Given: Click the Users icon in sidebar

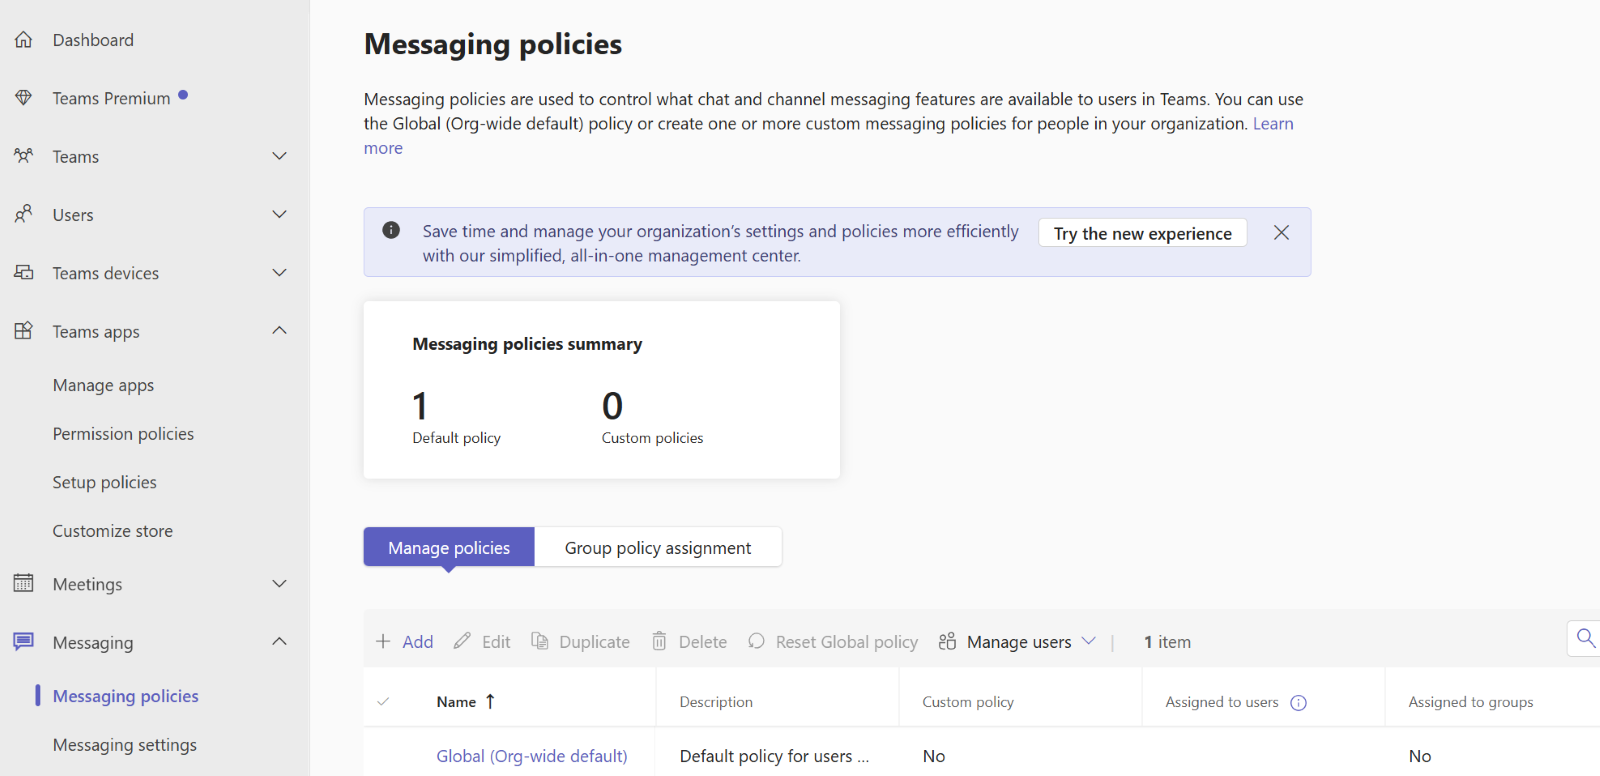Looking at the screenshot, I should pos(24,214).
